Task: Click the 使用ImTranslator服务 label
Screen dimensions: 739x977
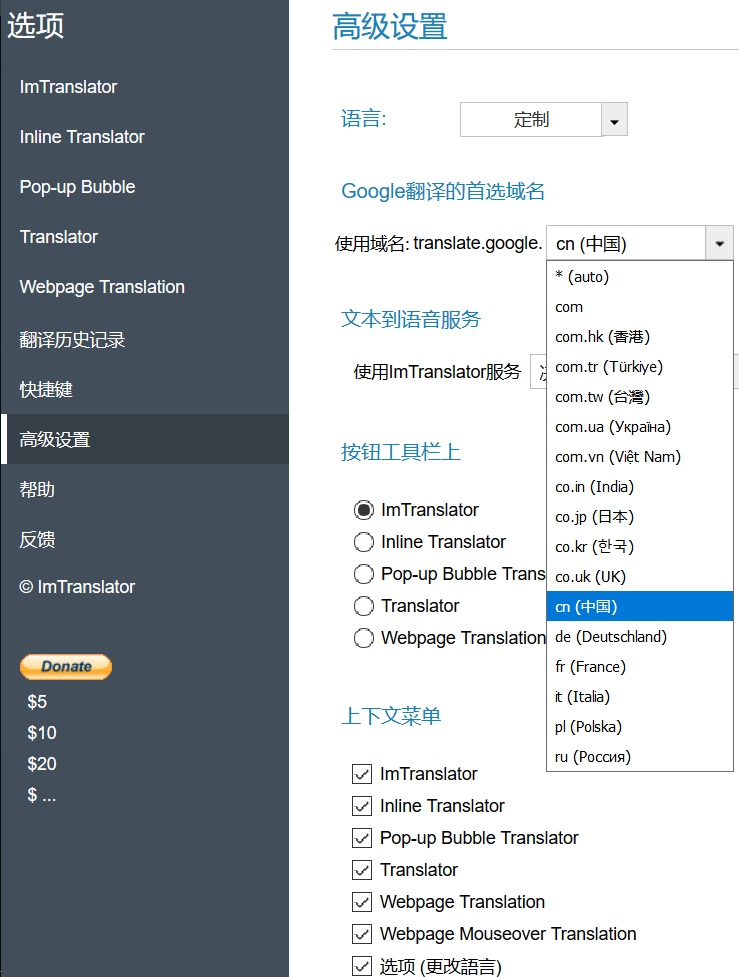Action: click(x=437, y=372)
